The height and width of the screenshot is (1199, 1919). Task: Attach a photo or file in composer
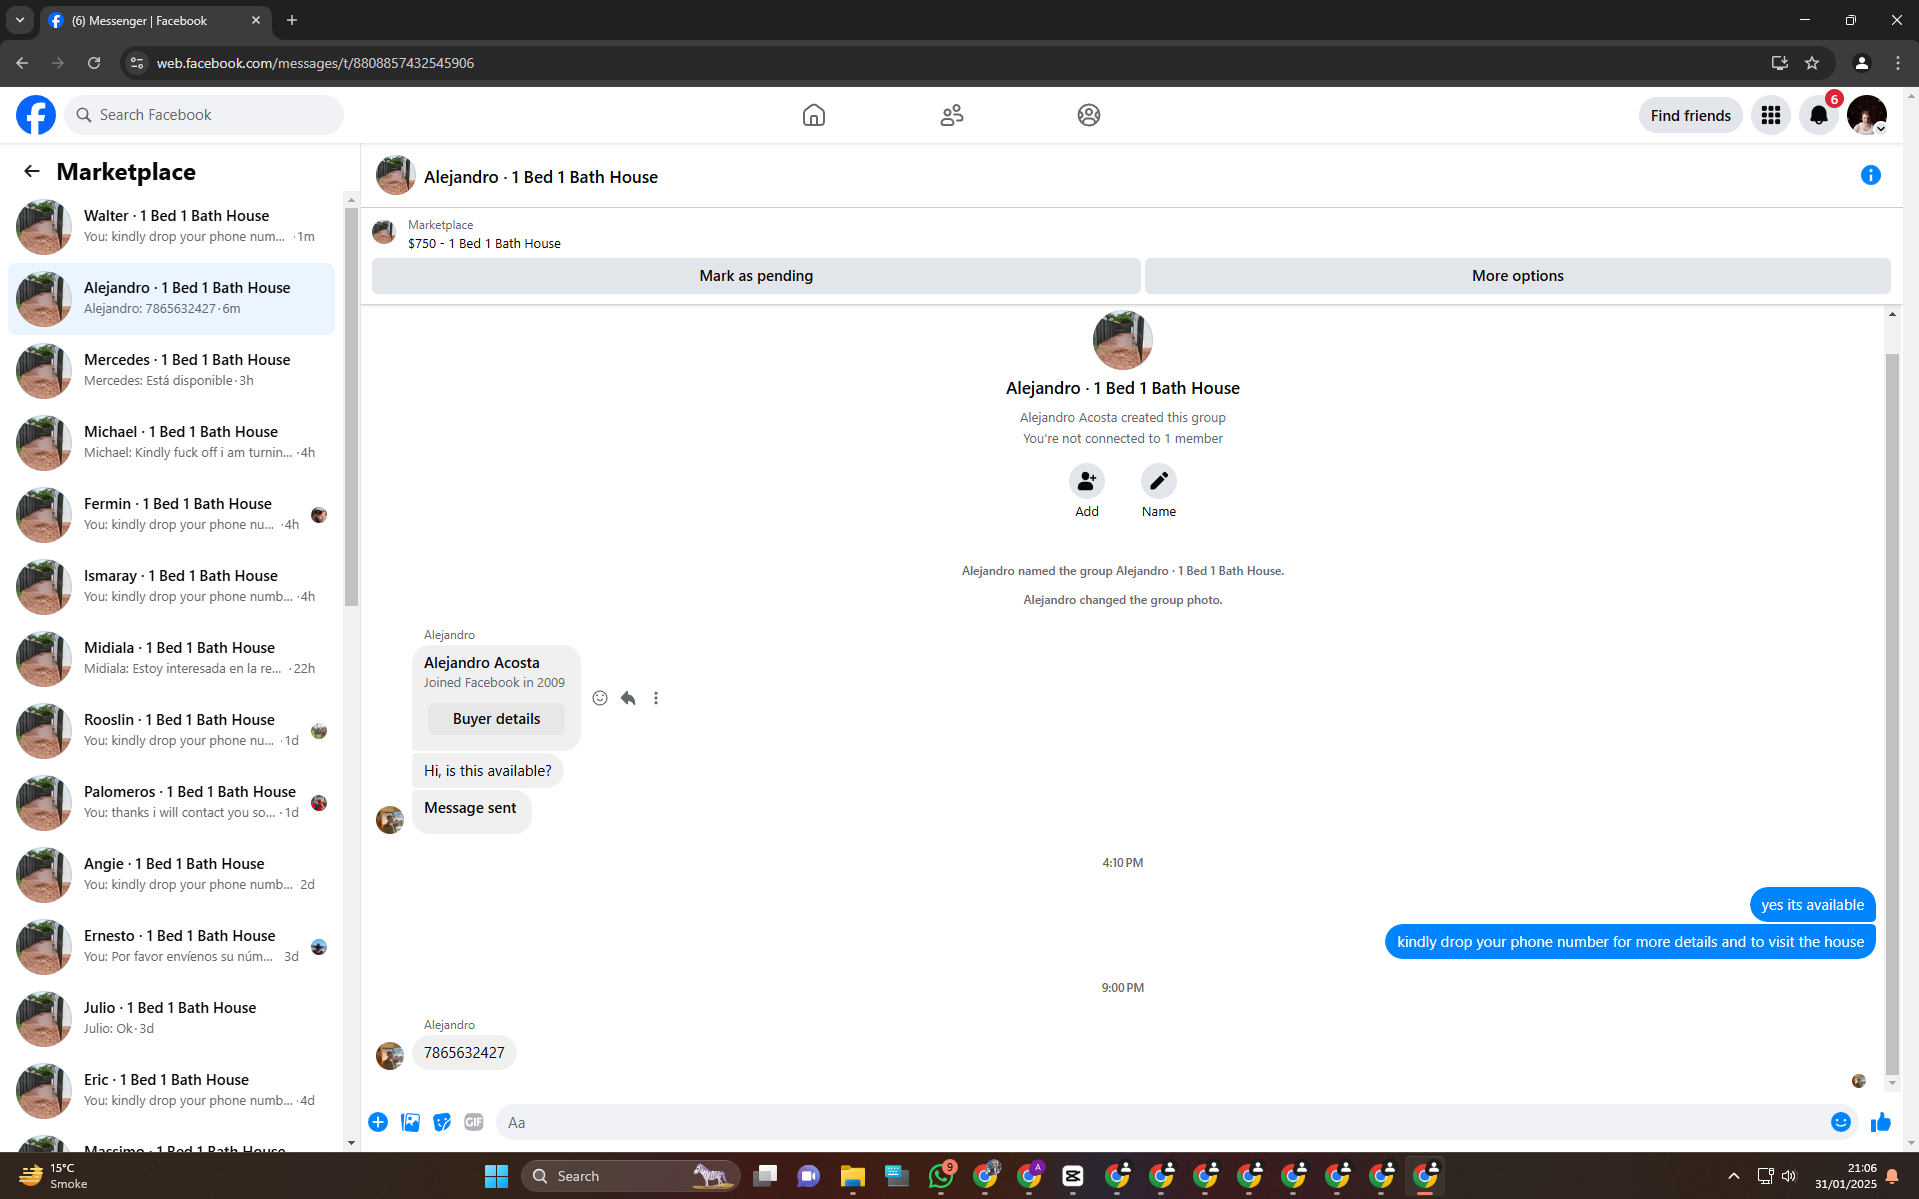tap(410, 1122)
